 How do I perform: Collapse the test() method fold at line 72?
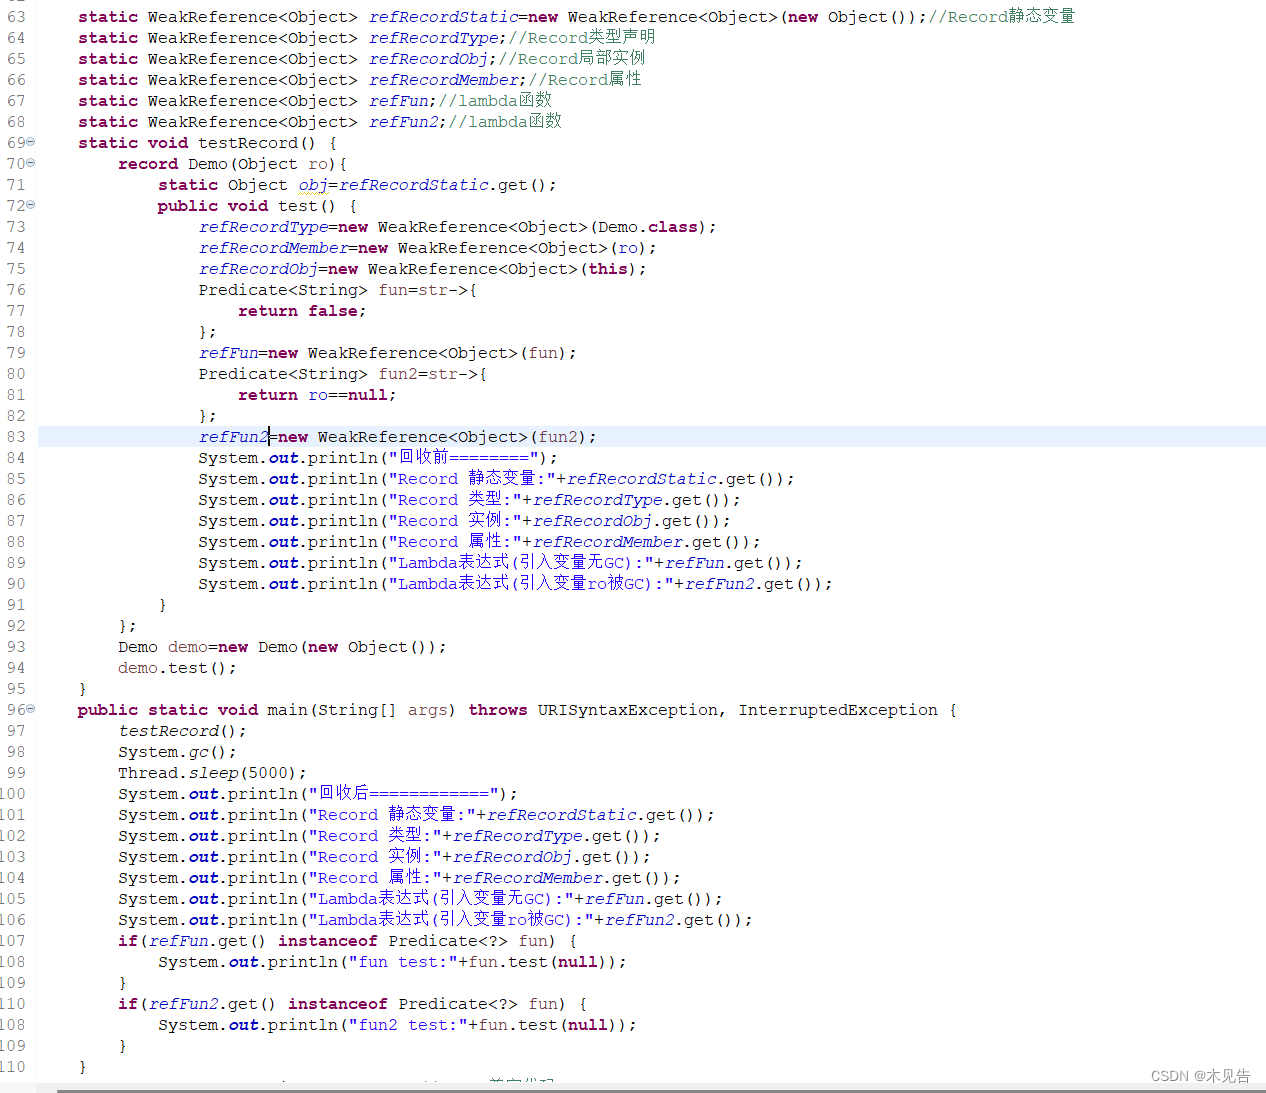point(29,204)
